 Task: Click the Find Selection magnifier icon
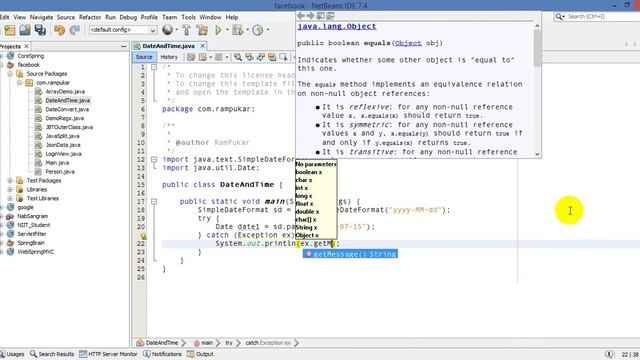click(x=238, y=57)
